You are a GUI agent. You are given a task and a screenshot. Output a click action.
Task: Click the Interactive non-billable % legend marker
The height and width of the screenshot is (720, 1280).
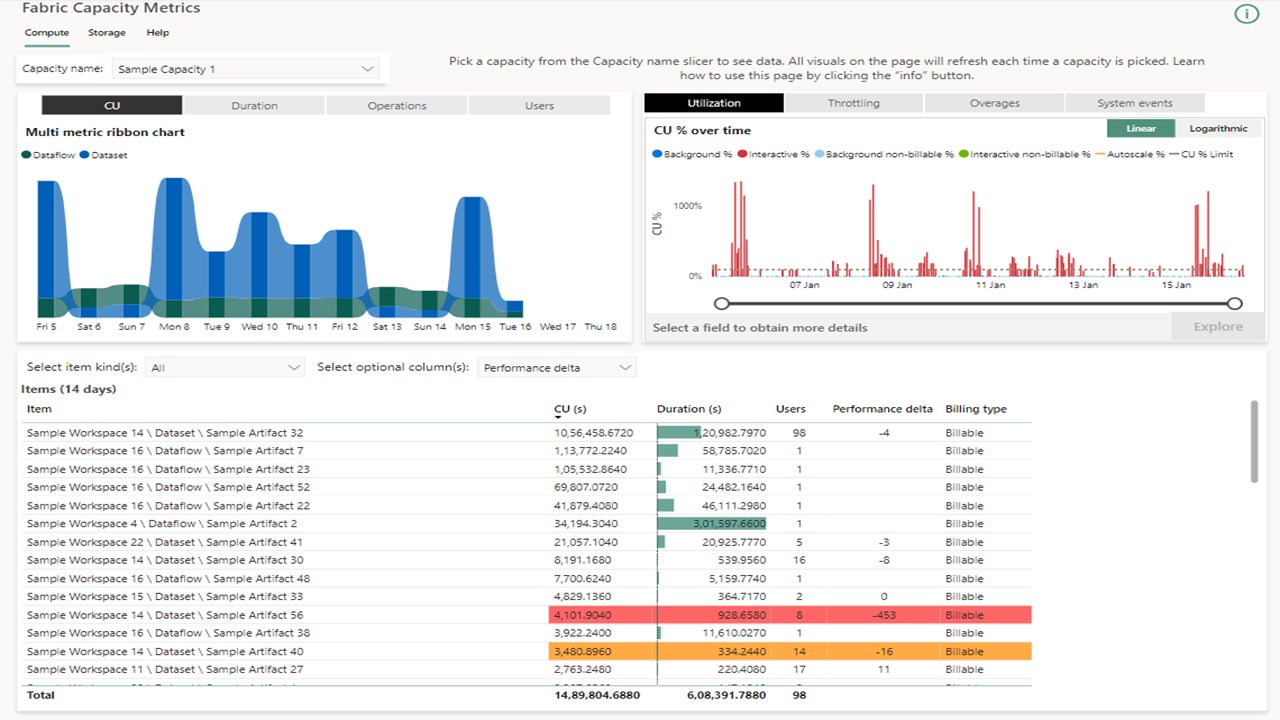[964, 154]
